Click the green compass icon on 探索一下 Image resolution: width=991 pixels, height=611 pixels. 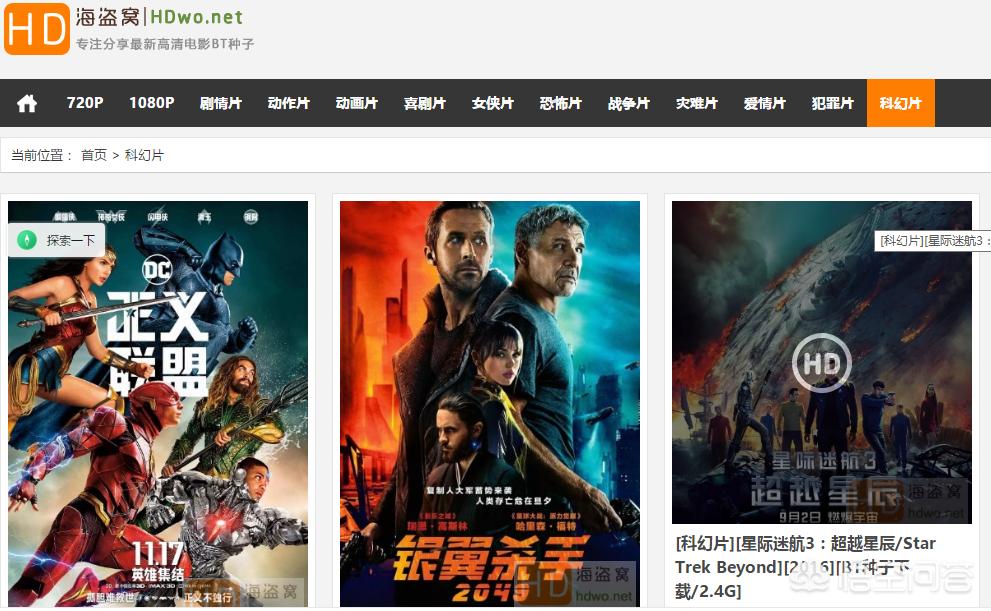[27, 240]
